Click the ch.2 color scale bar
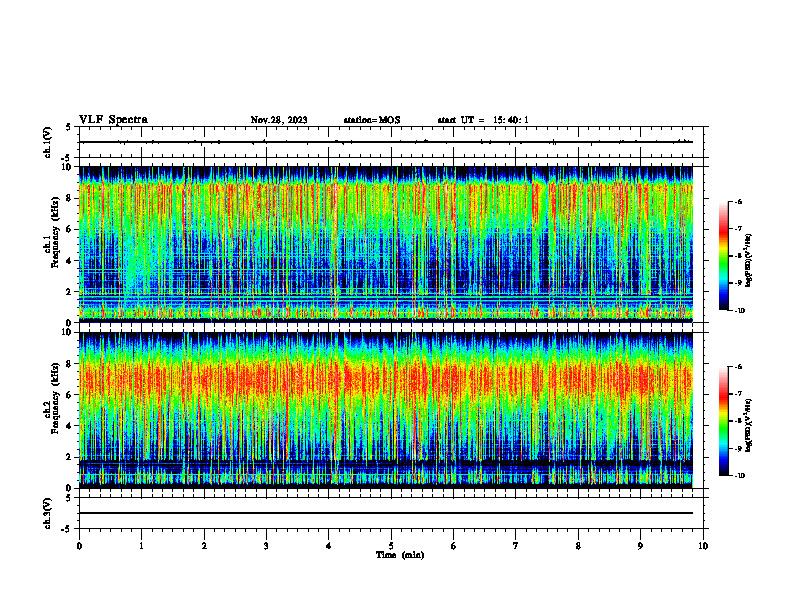The height and width of the screenshot is (612, 792). pos(723,421)
